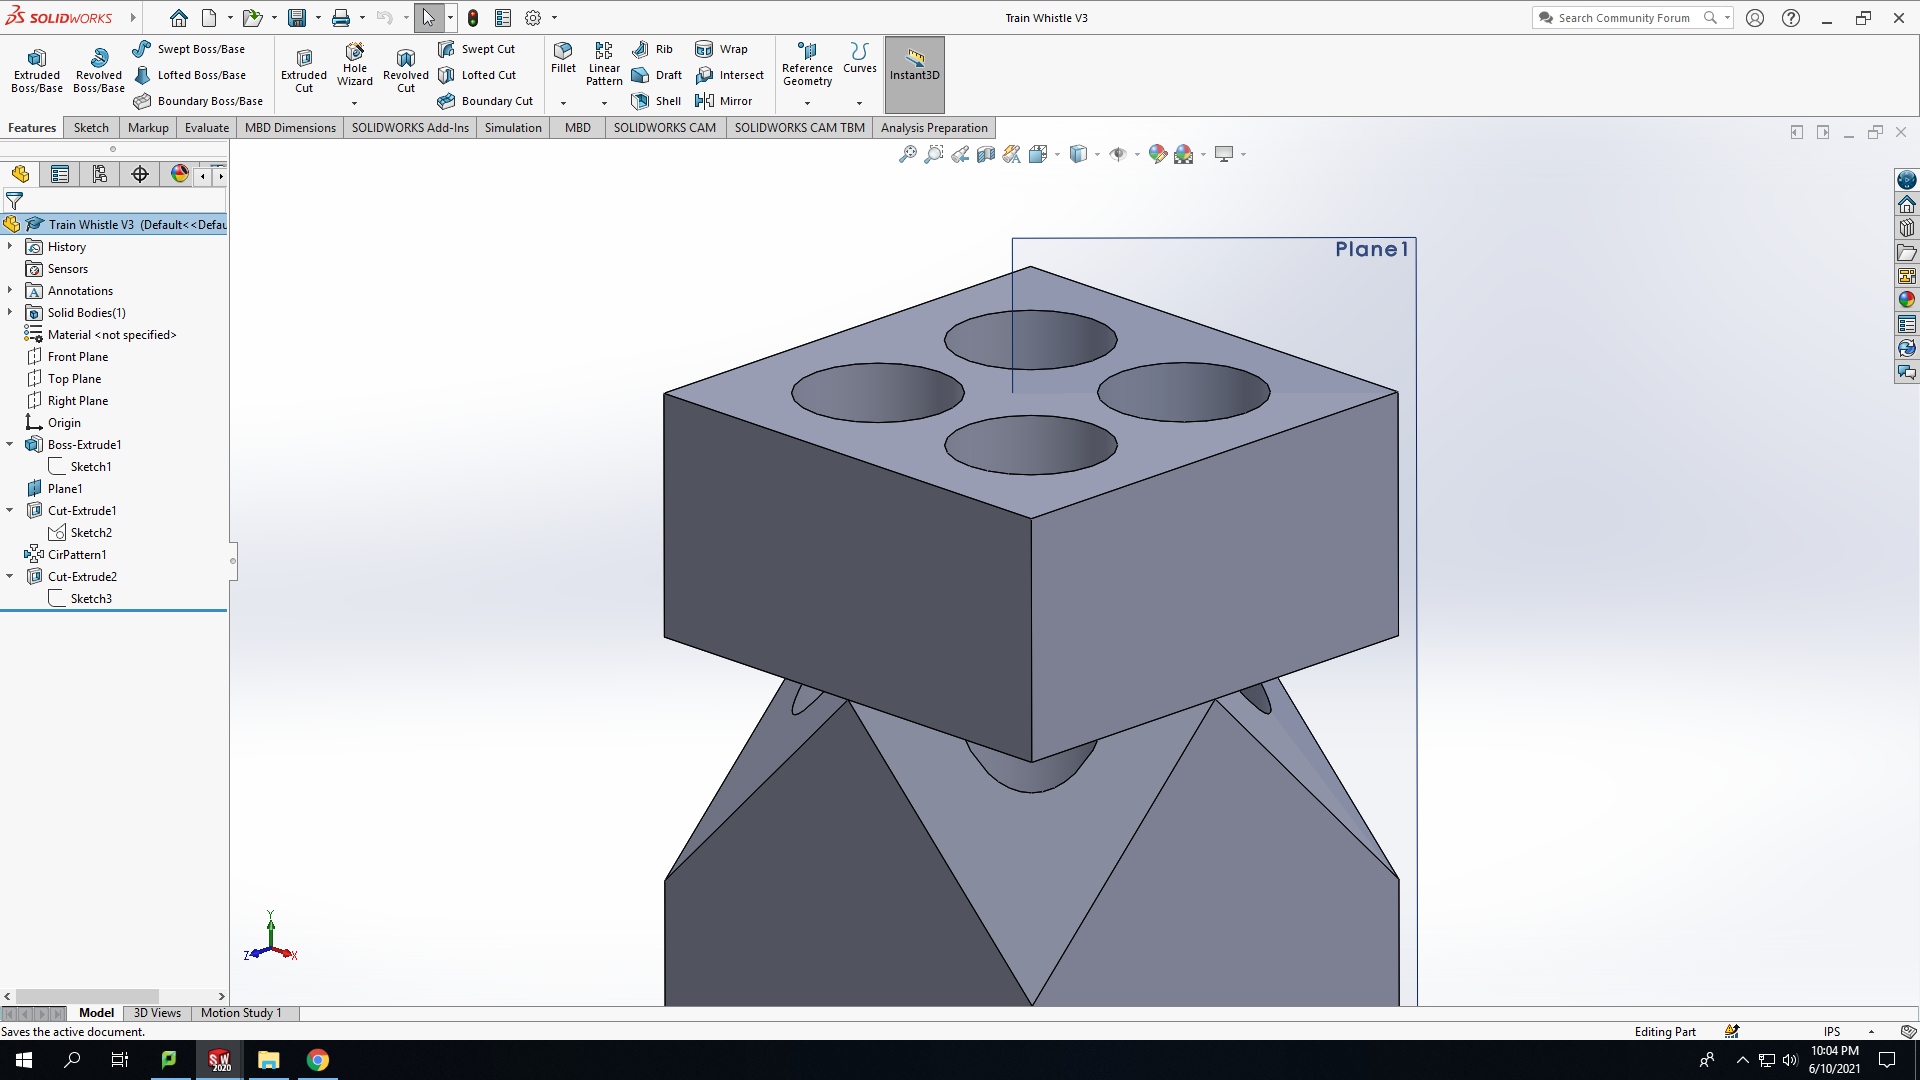The height and width of the screenshot is (1080, 1920).
Task: Click the Swept Cut tool
Action: (477, 49)
